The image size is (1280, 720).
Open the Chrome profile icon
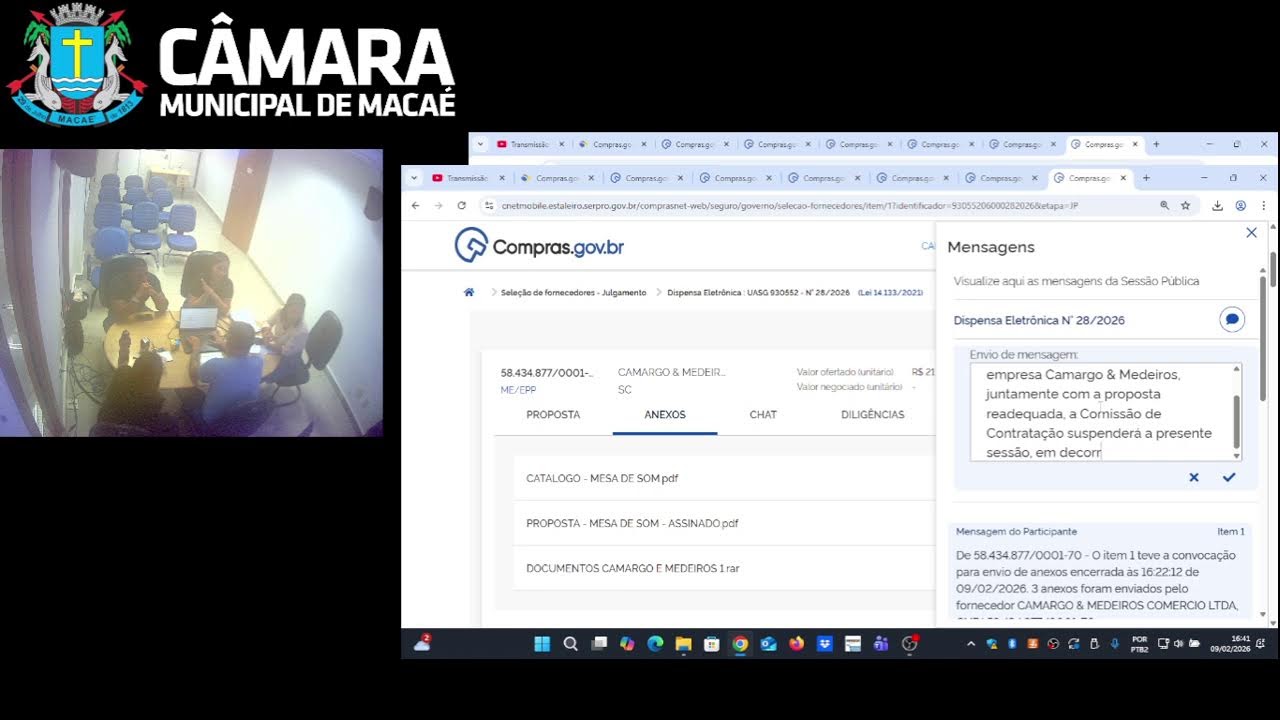pos(1241,206)
